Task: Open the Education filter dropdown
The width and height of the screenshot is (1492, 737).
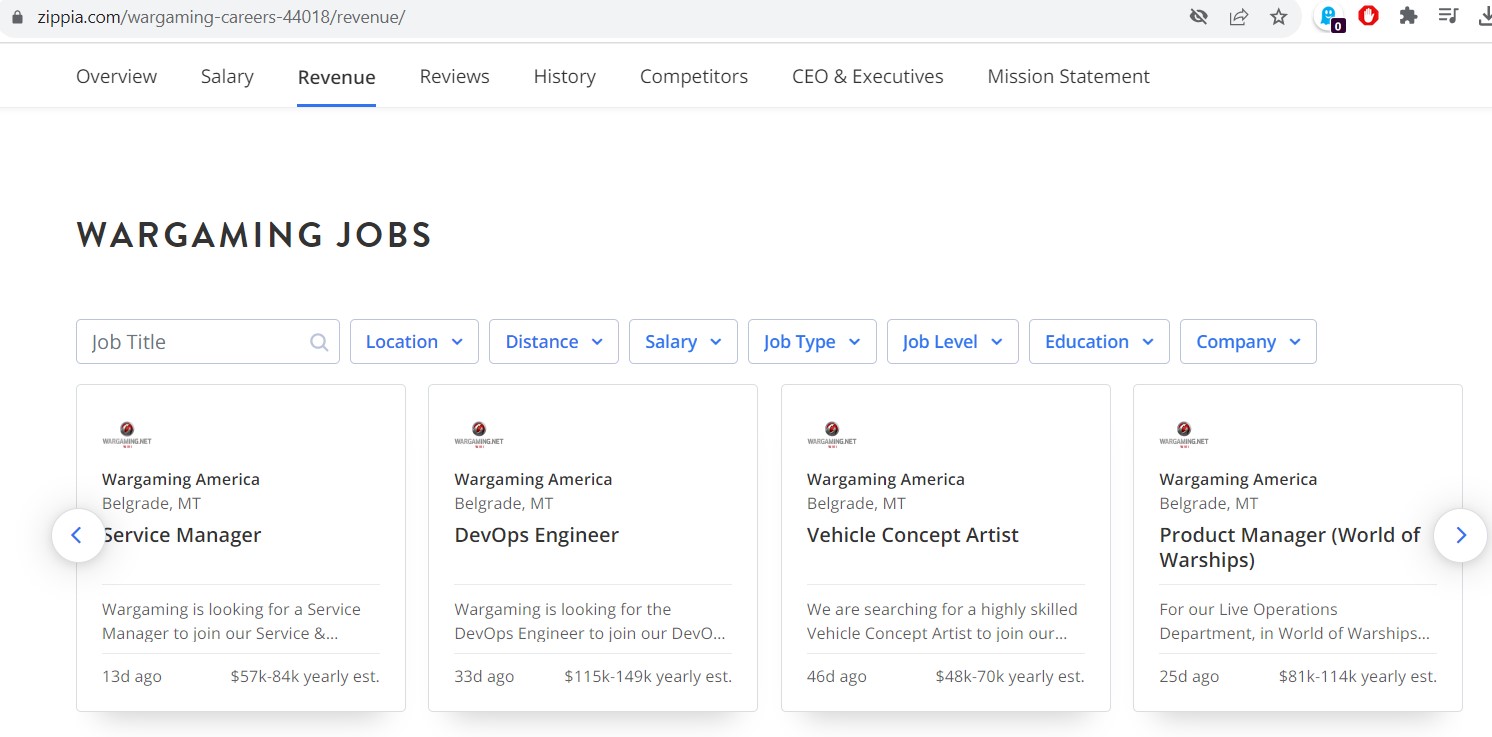Action: (1098, 342)
